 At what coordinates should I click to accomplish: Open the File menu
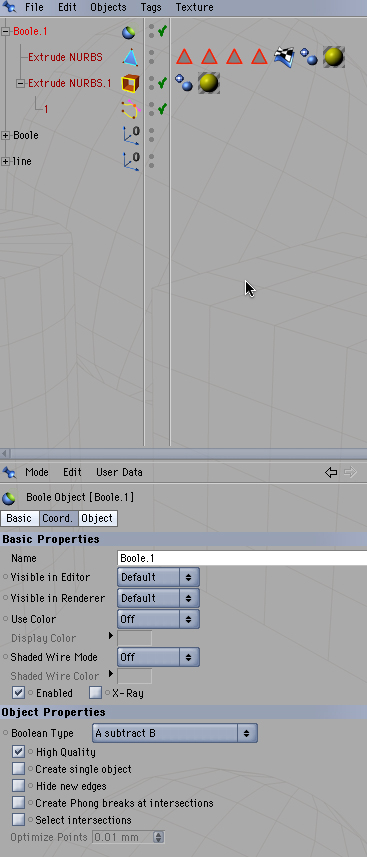click(34, 8)
